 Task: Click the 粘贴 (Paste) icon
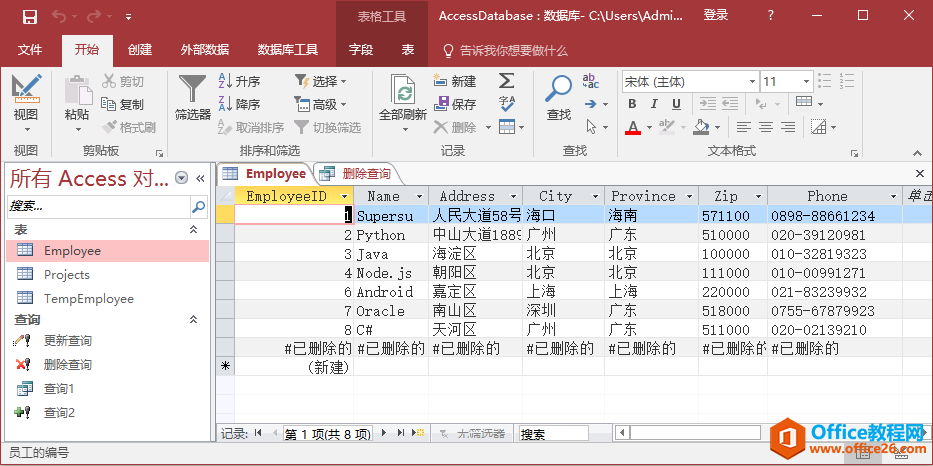(x=77, y=91)
